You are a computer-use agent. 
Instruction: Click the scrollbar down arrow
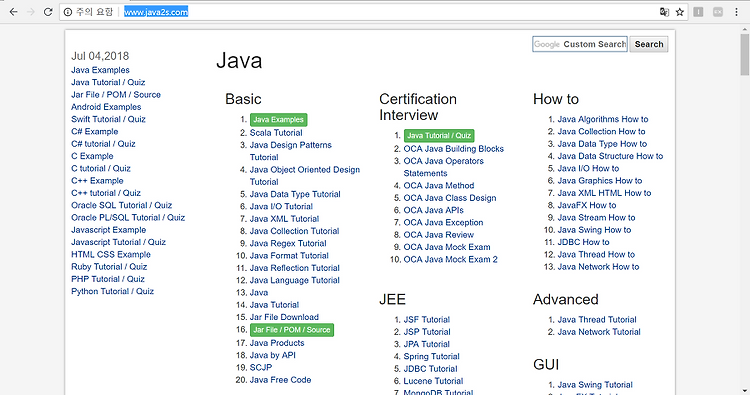click(745, 391)
